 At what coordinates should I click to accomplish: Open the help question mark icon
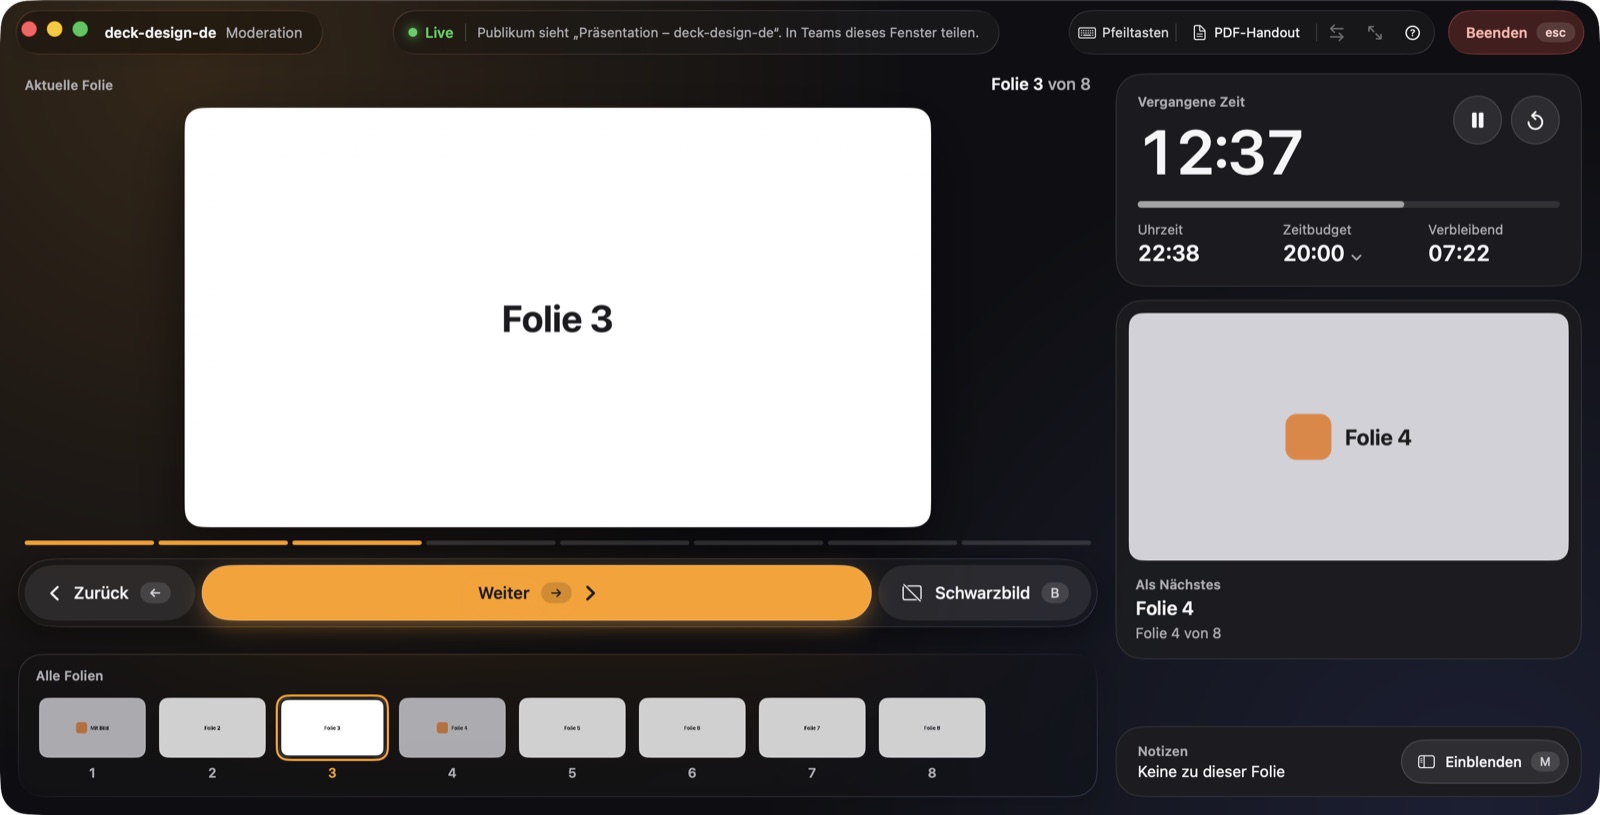[1412, 33]
